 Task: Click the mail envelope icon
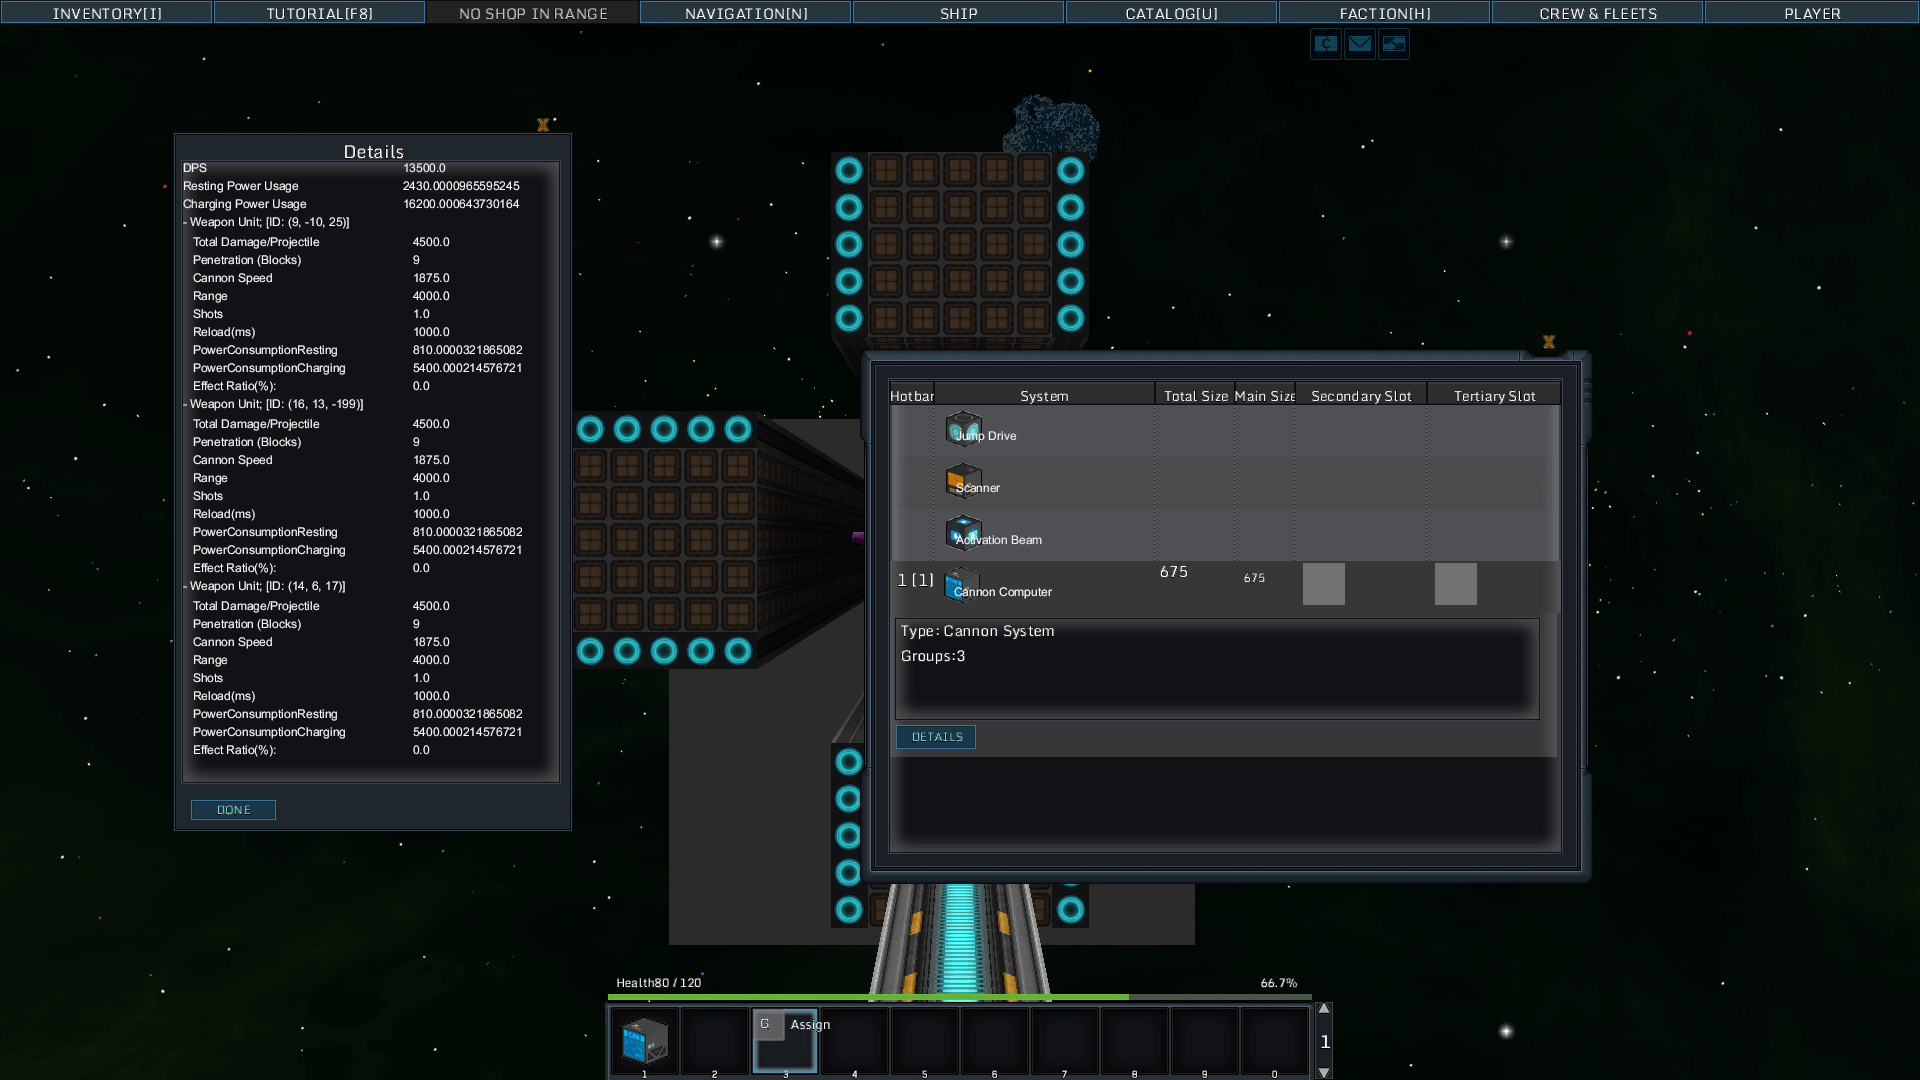pos(1359,44)
